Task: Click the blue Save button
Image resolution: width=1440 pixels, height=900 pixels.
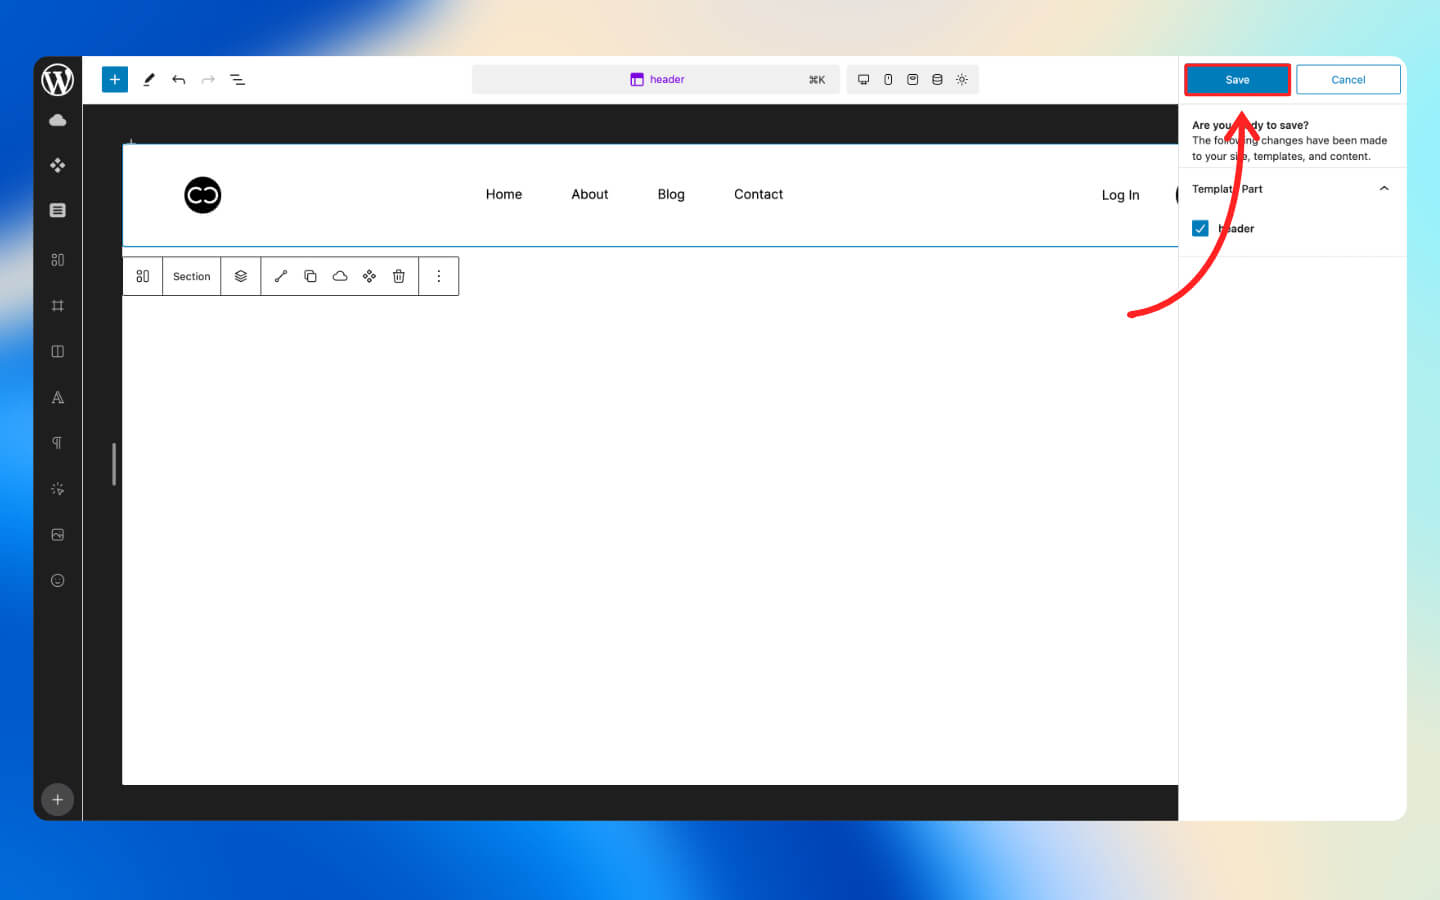Action: click(x=1237, y=80)
